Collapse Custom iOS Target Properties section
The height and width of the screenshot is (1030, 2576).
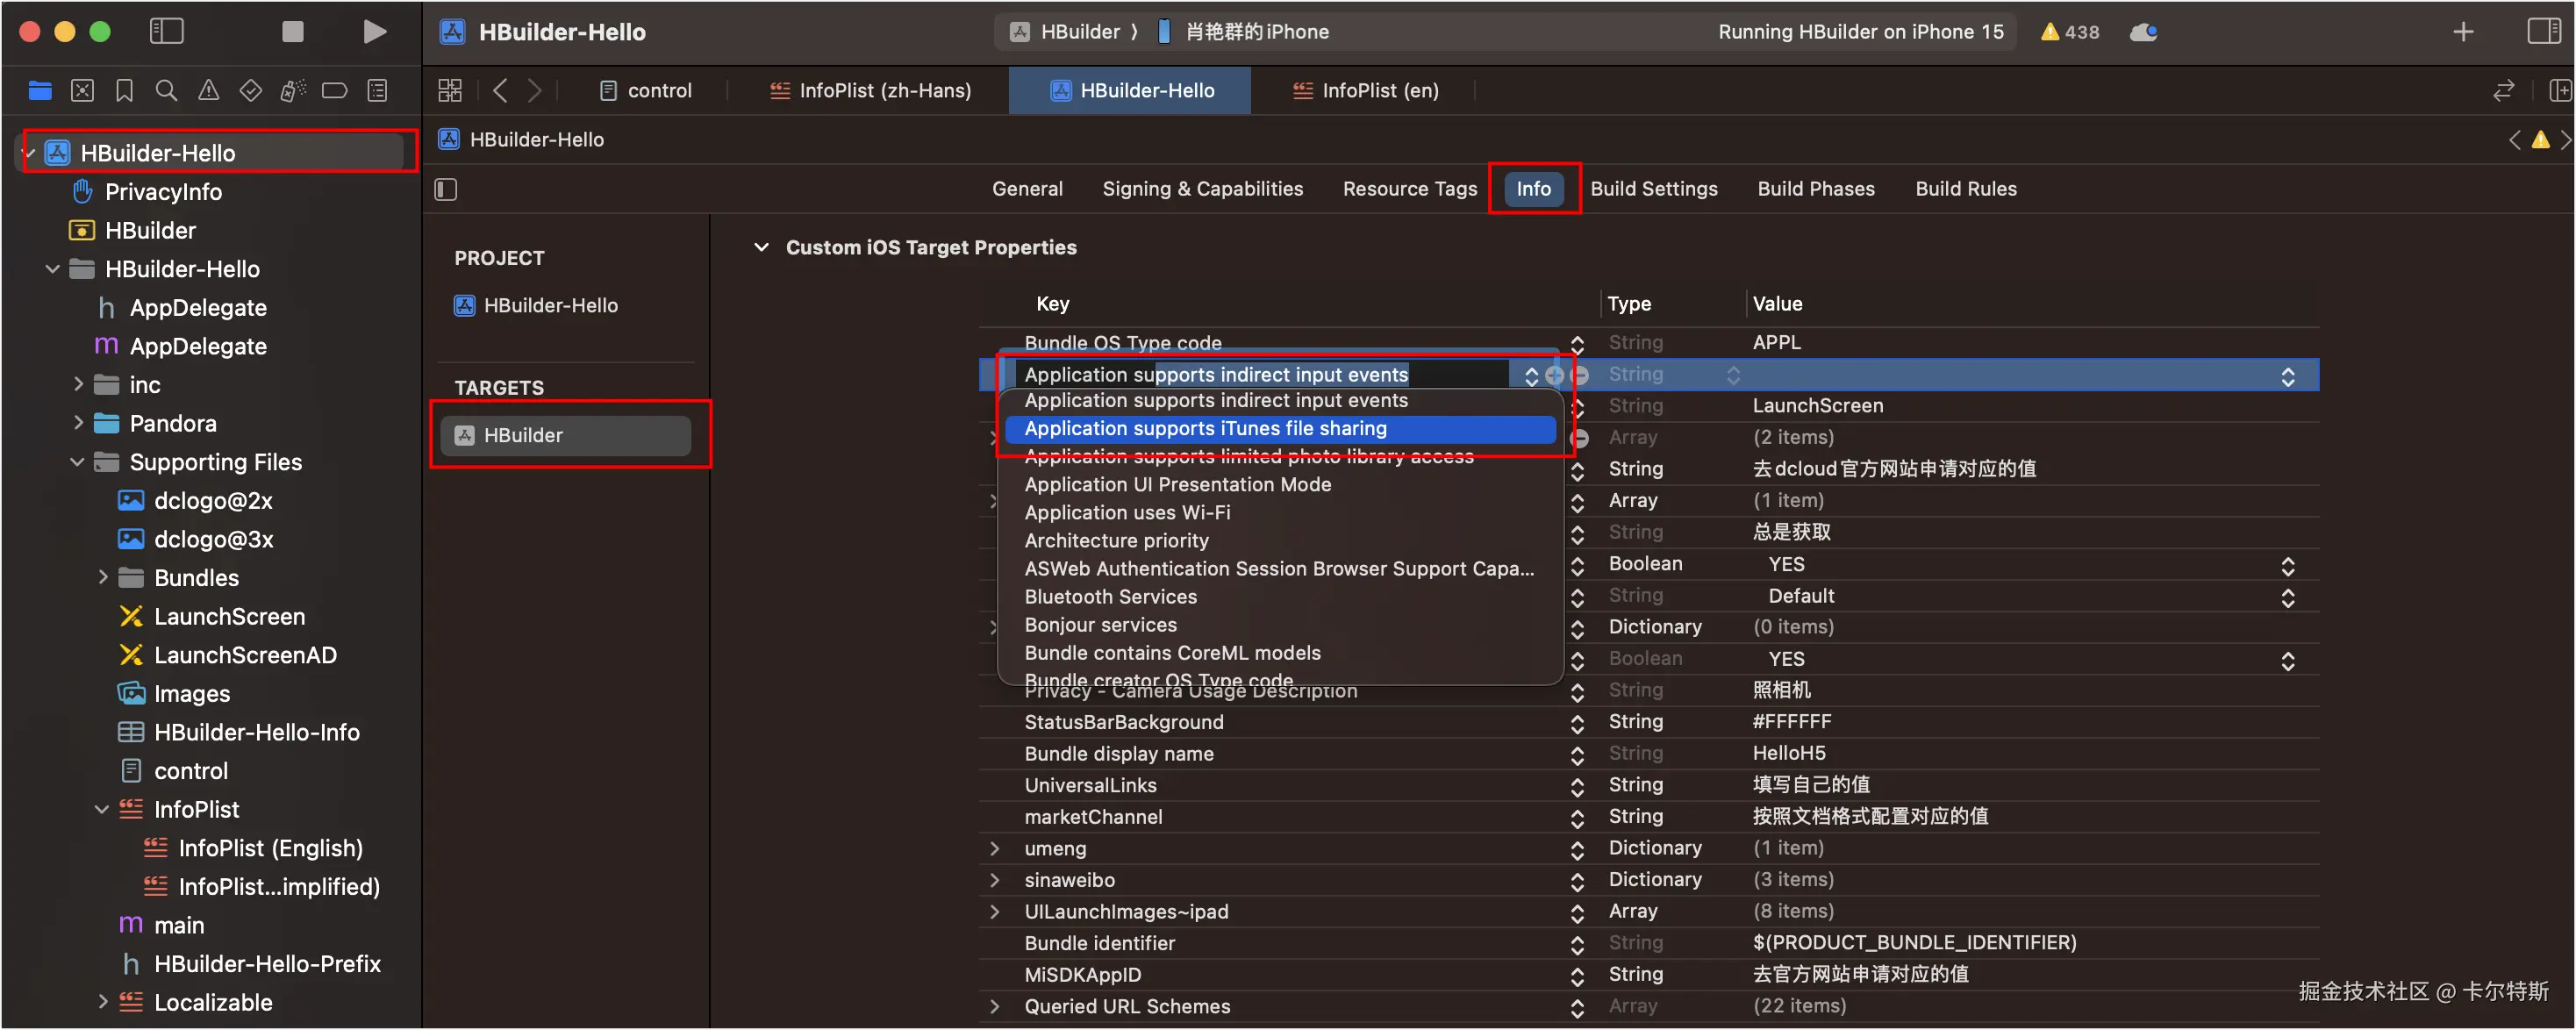(x=761, y=247)
